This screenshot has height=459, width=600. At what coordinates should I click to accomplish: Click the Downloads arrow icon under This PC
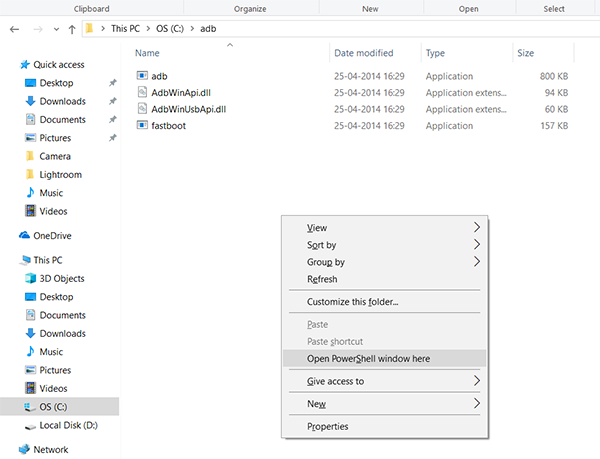(30, 333)
